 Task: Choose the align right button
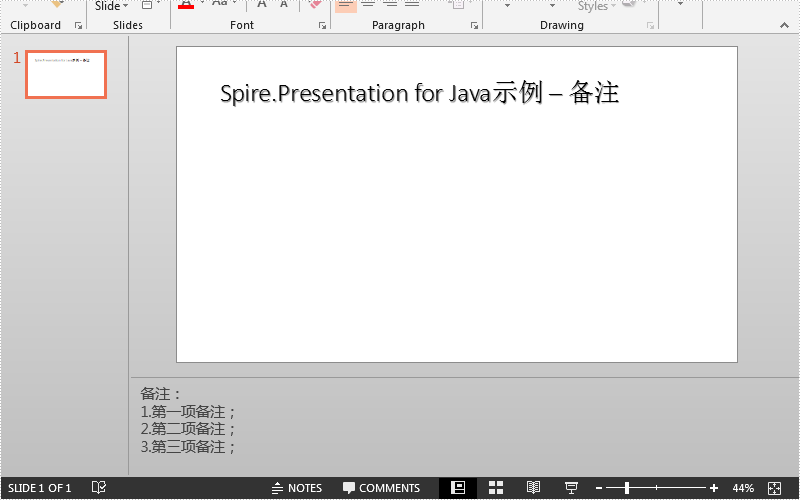[390, 5]
